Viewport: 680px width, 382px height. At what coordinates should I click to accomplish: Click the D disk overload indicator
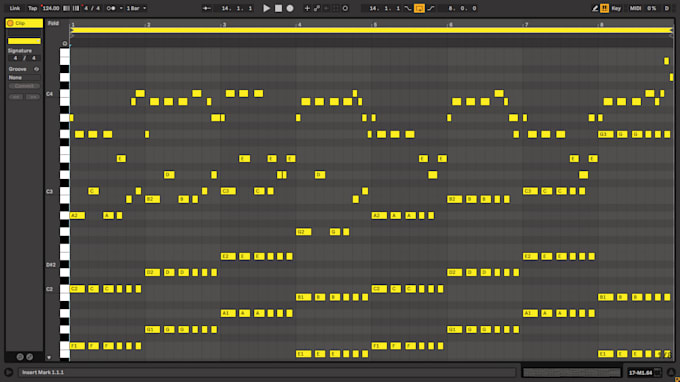(667, 8)
